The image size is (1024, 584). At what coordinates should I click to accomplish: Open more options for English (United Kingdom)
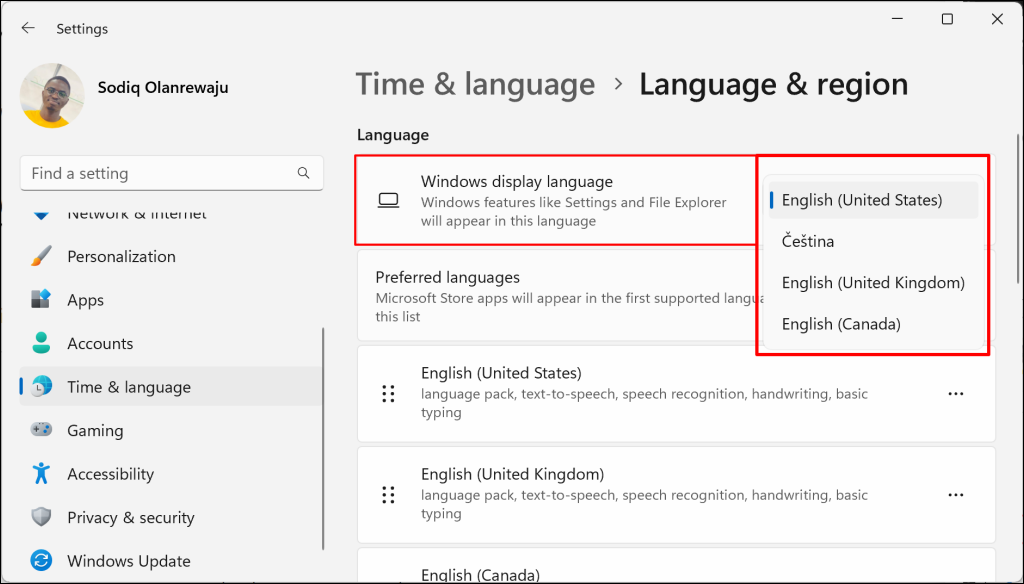[x=955, y=495]
